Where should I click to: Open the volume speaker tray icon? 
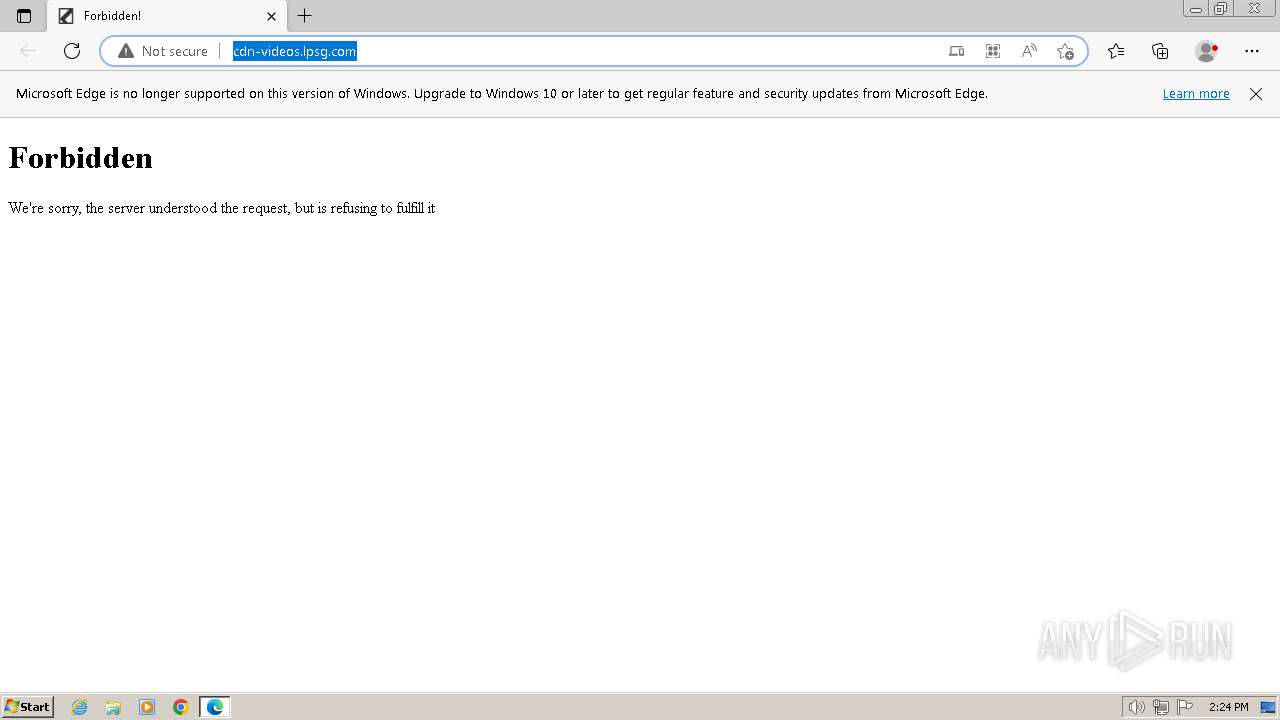[x=1137, y=707]
